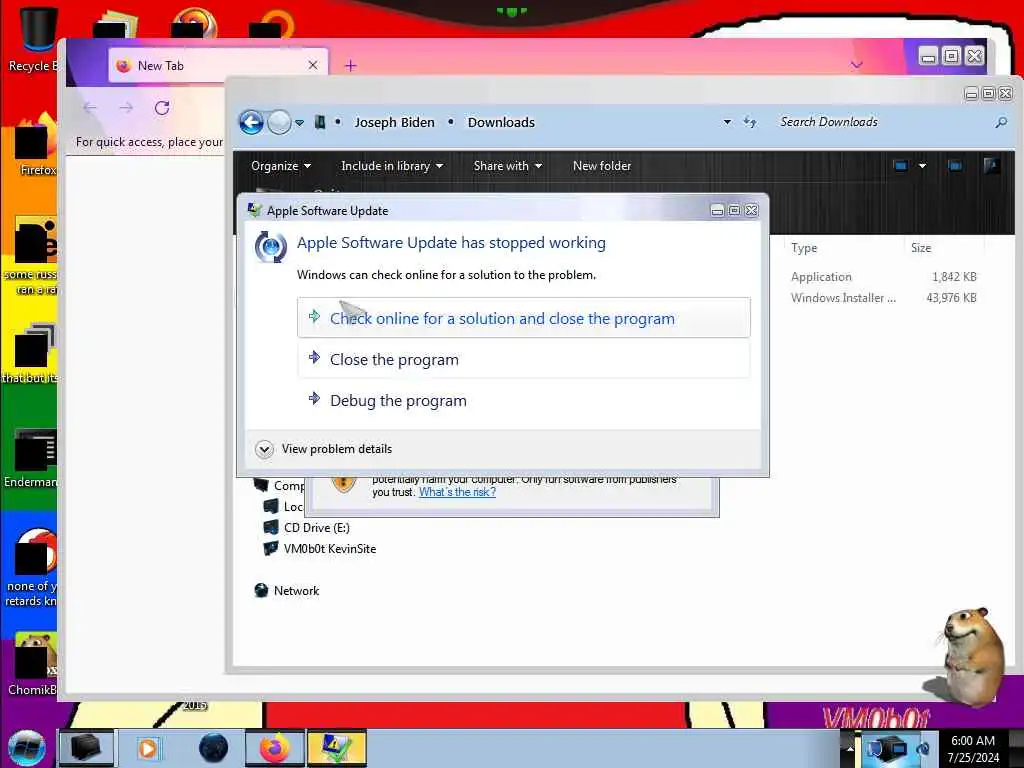Open recent locations dropdown beside navigation arrows
1024x768 pixels.
pyautogui.click(x=300, y=123)
